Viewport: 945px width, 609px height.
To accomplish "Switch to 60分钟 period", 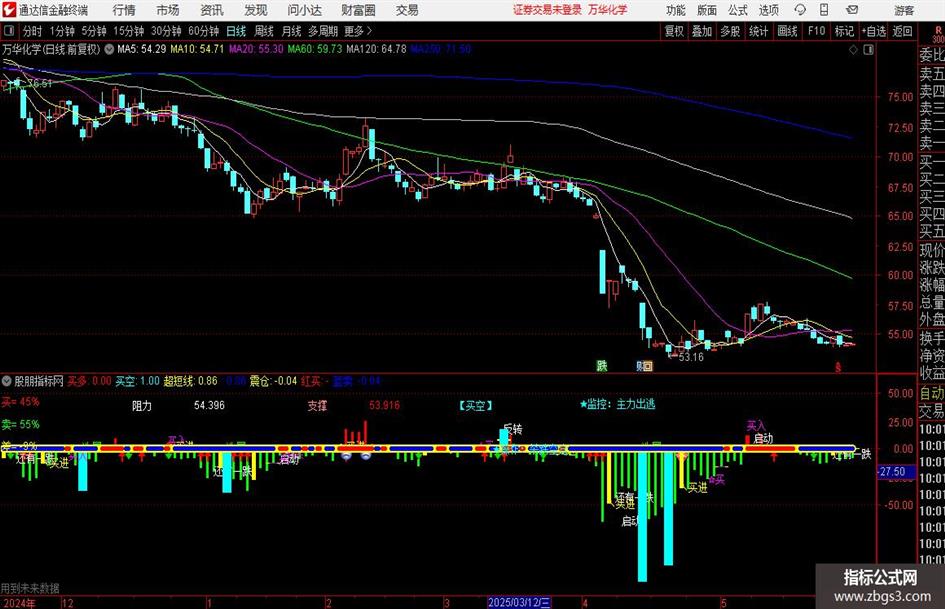I will 203,31.
